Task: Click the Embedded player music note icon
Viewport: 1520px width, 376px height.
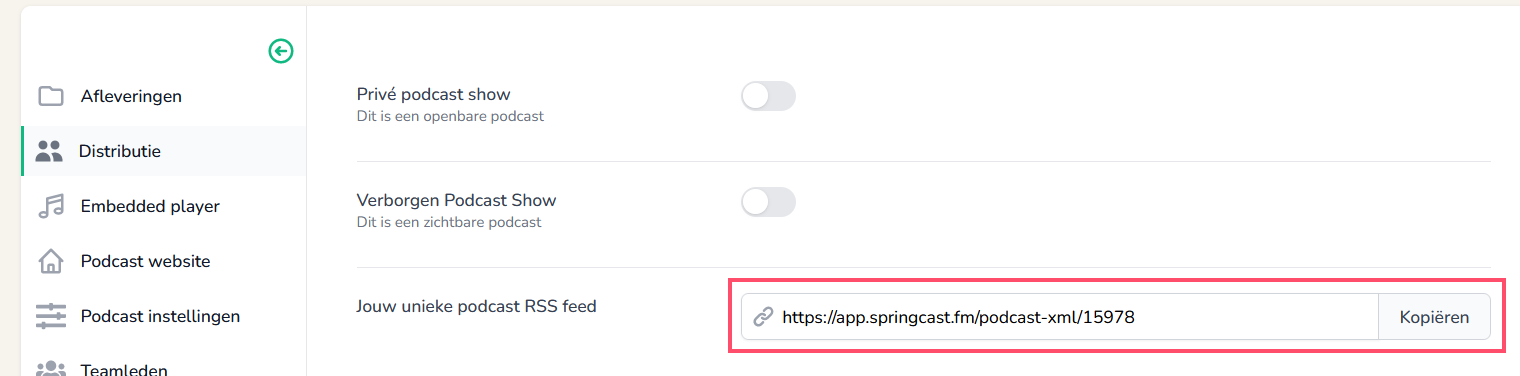Action: 50,206
